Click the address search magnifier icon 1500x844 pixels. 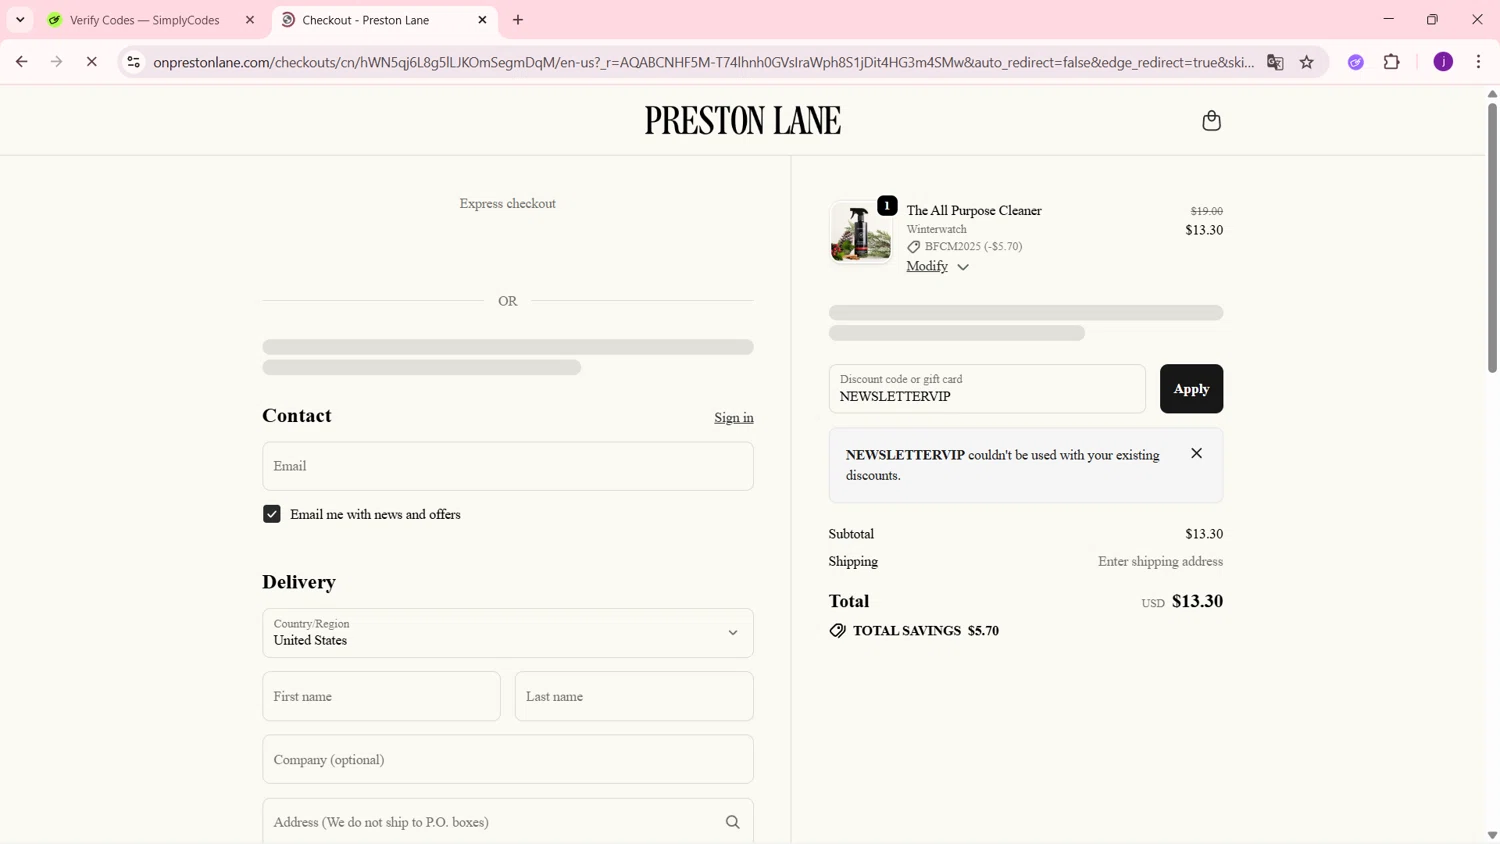coord(733,822)
